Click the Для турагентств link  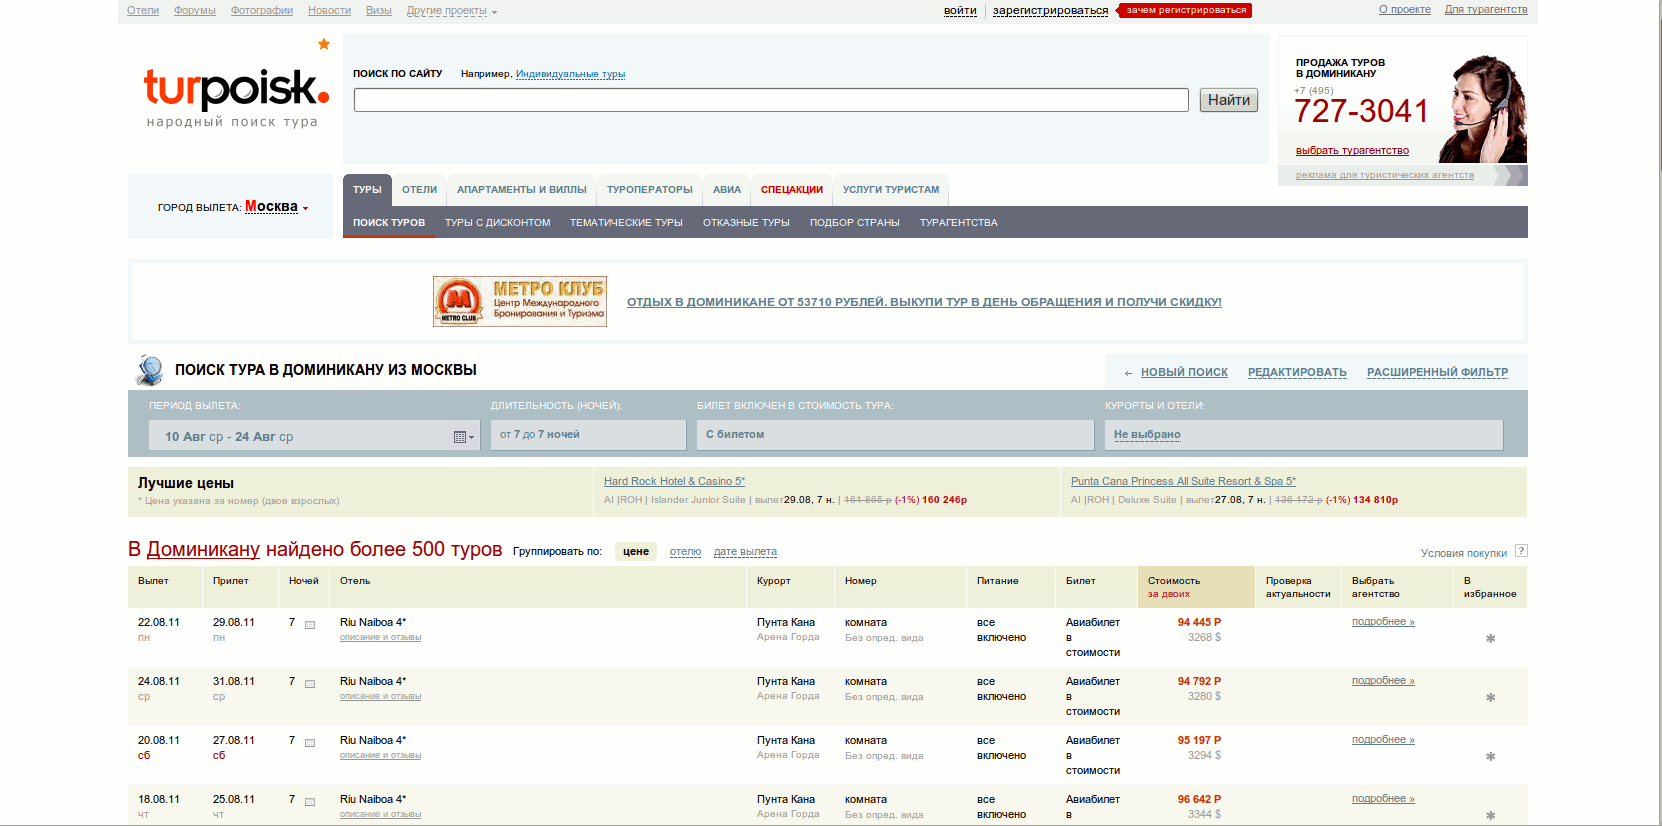pyautogui.click(x=1486, y=10)
